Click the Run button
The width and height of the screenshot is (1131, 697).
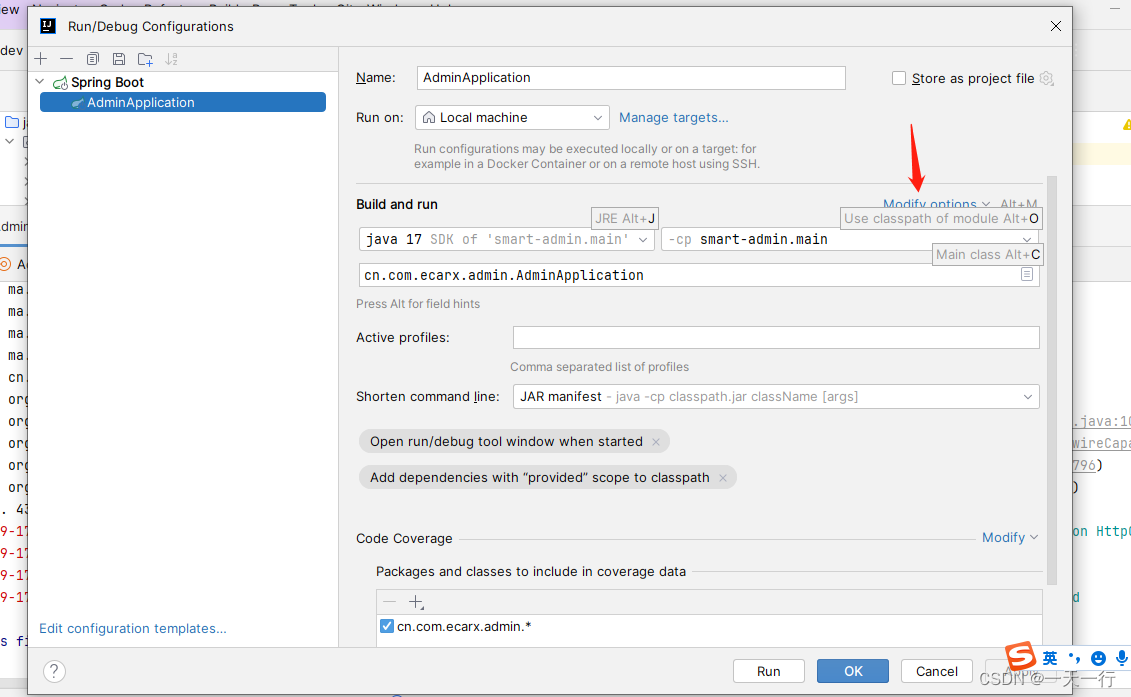point(768,671)
